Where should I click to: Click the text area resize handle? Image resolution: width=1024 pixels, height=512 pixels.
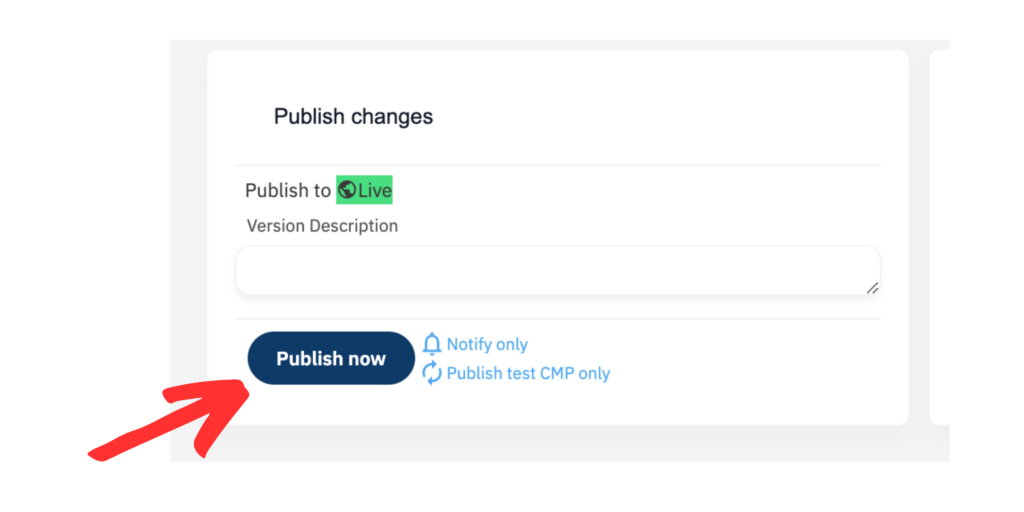pos(872,288)
